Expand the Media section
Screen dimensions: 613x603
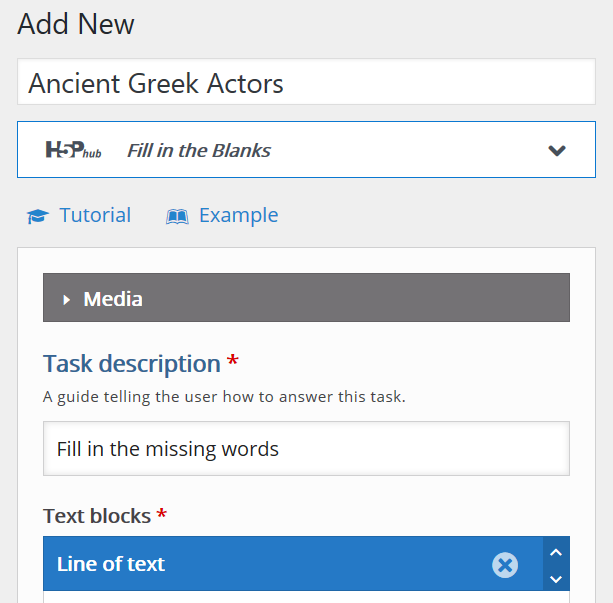click(x=306, y=298)
